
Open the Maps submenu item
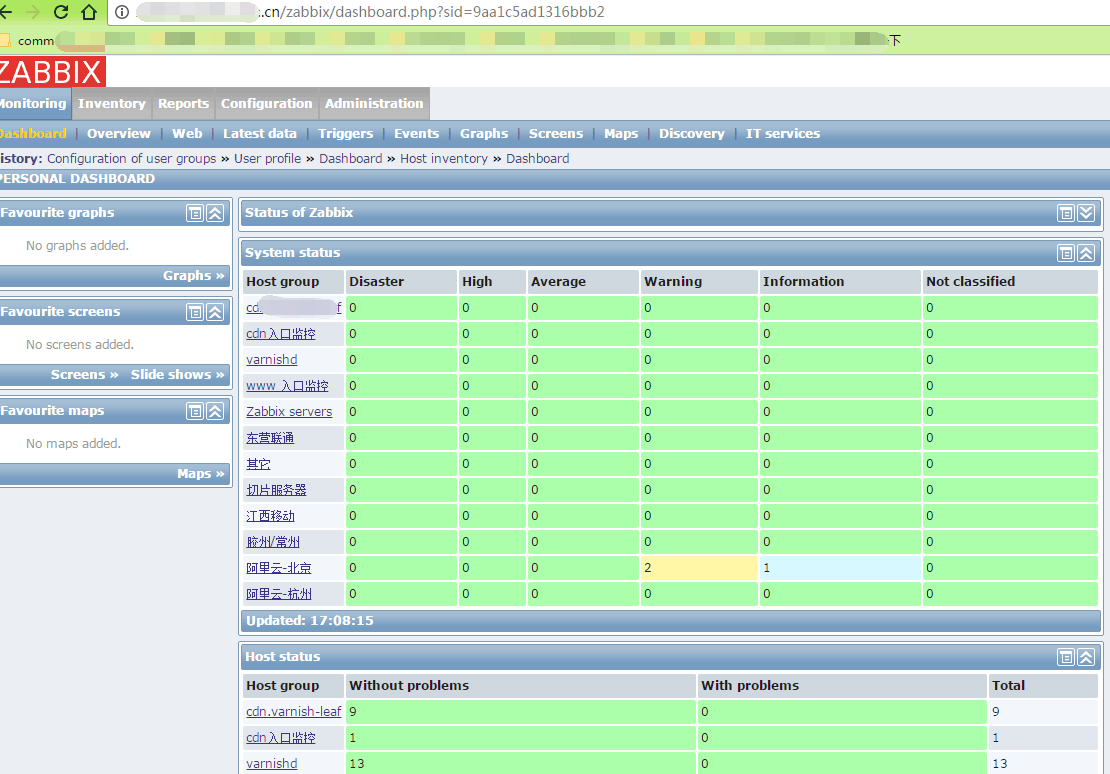pyautogui.click(x=621, y=134)
